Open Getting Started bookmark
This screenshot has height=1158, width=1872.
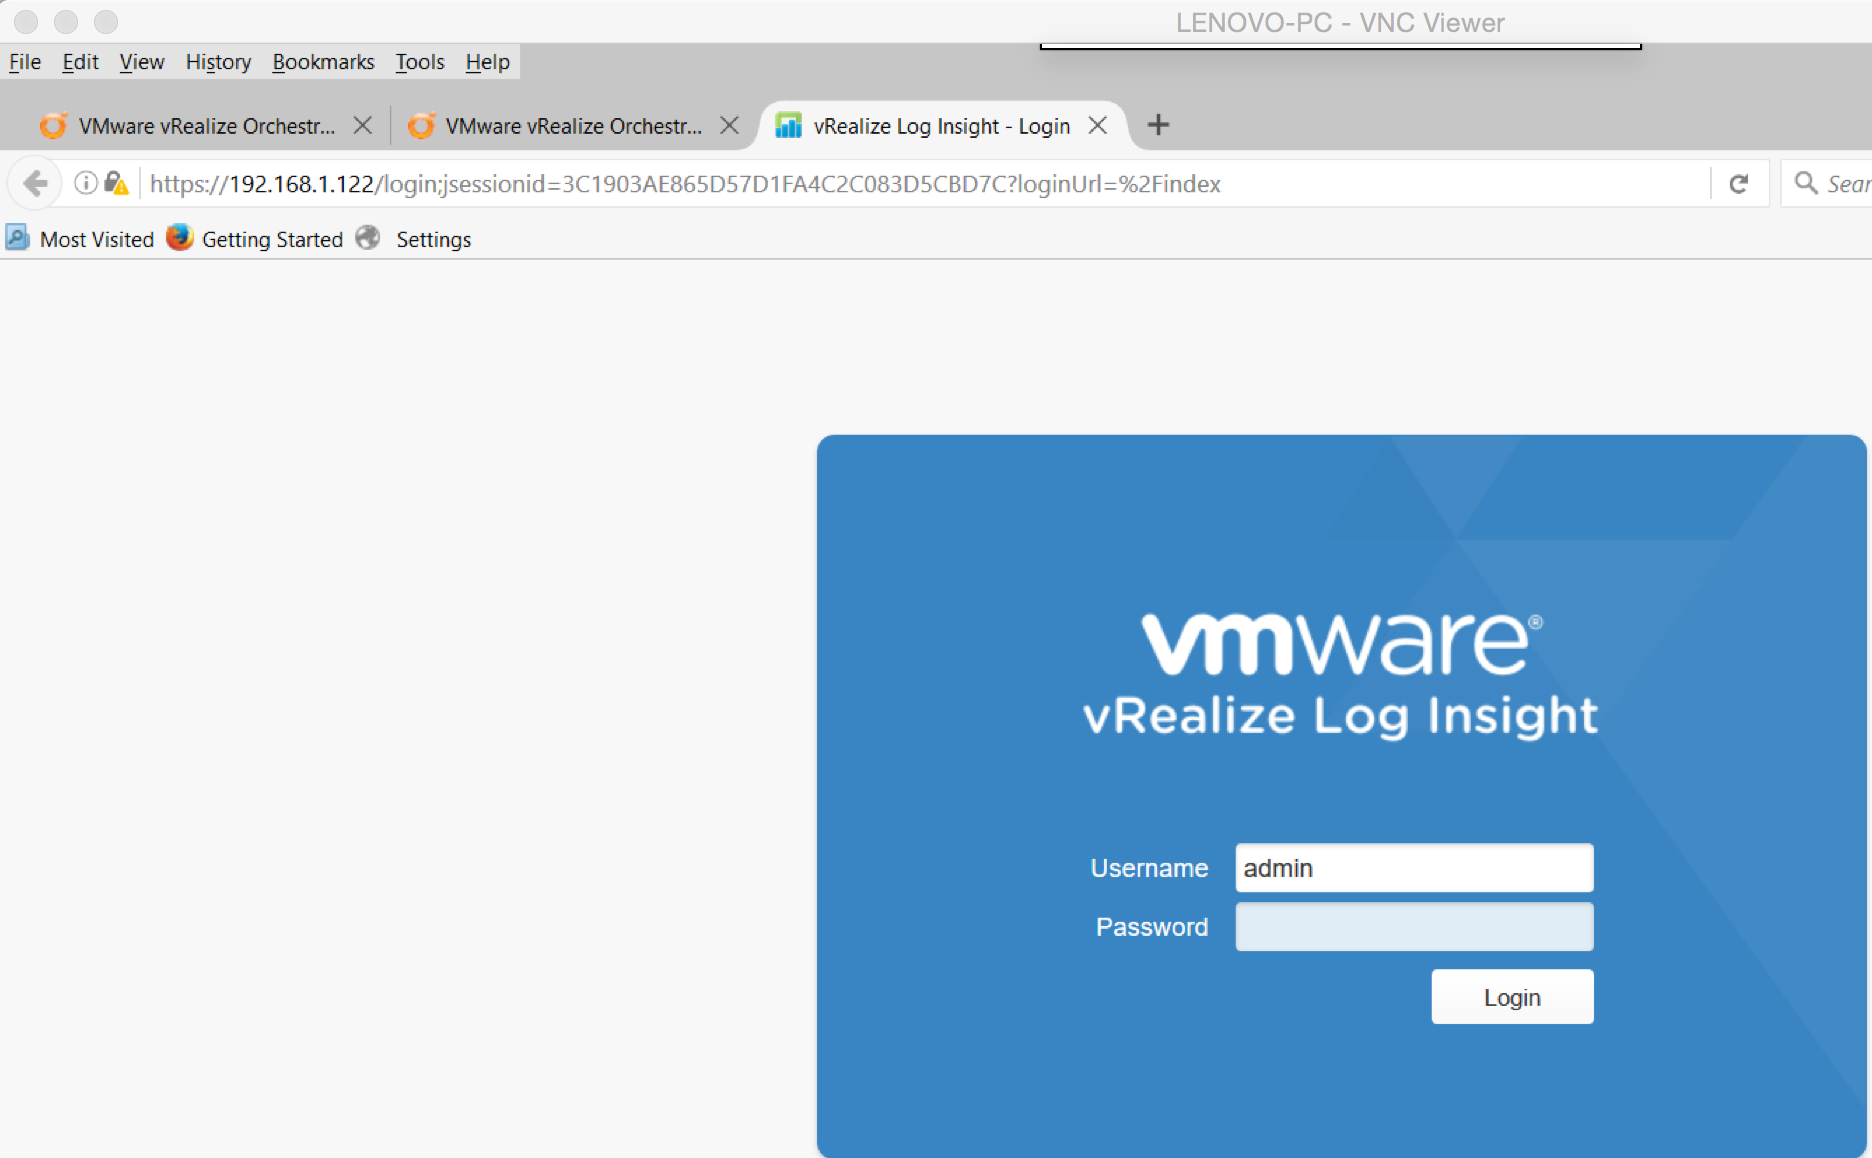click(x=272, y=239)
